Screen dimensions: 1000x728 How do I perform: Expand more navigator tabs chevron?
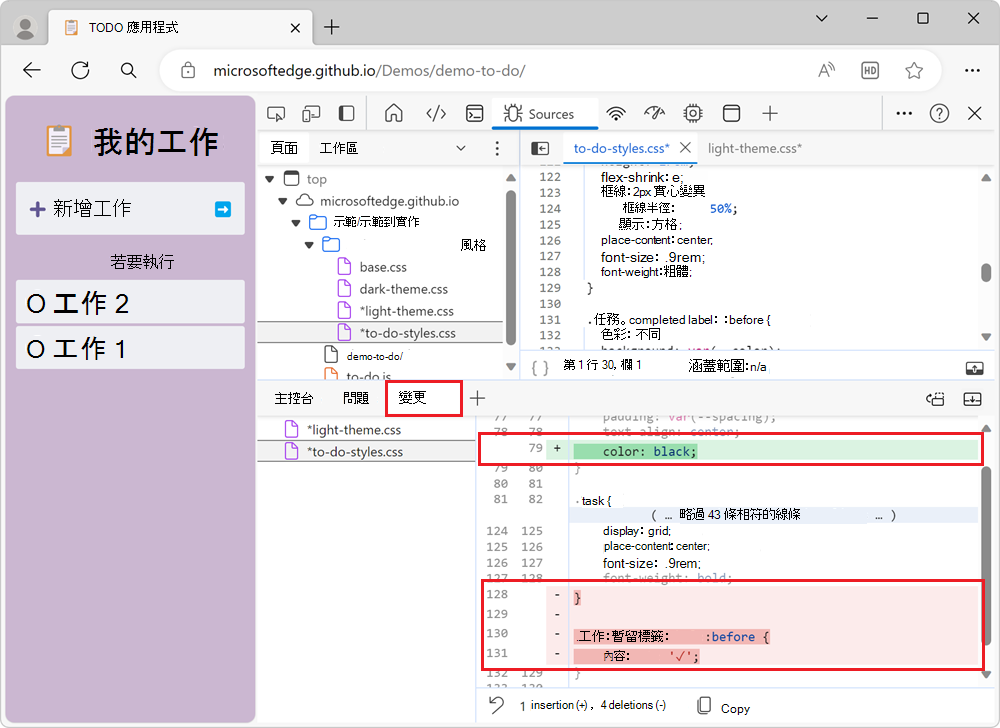pos(460,148)
